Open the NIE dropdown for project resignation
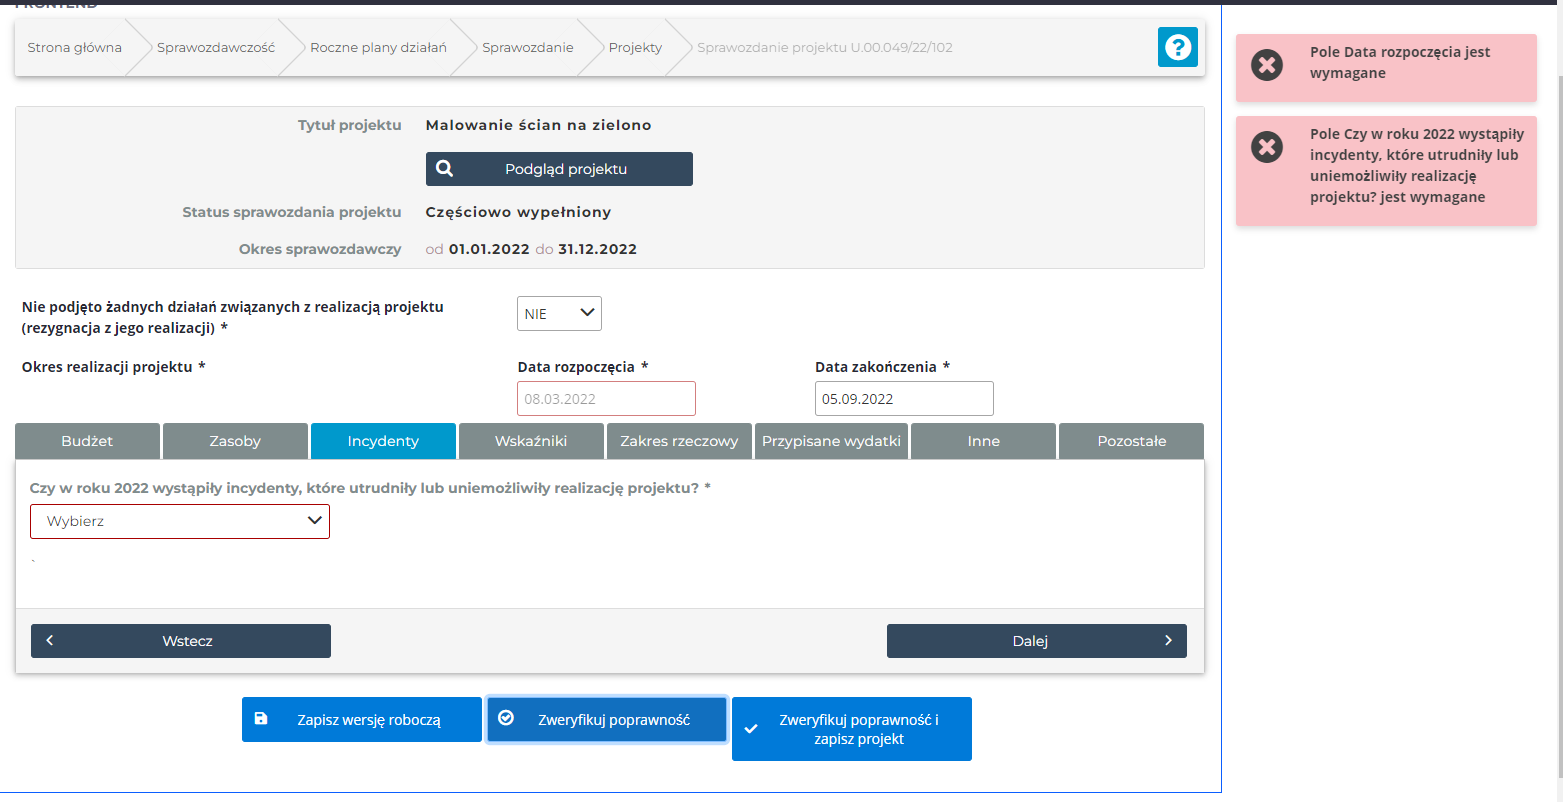Viewport: 1563px width, 802px height. click(x=559, y=313)
